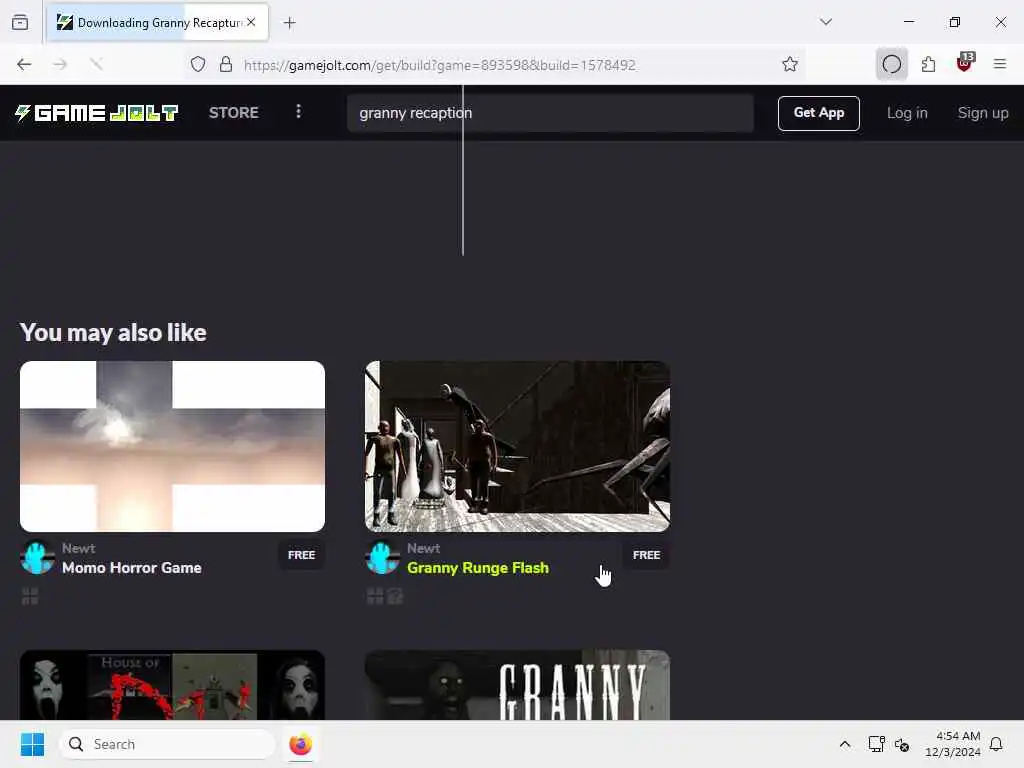View site security lock information

pyautogui.click(x=226, y=64)
